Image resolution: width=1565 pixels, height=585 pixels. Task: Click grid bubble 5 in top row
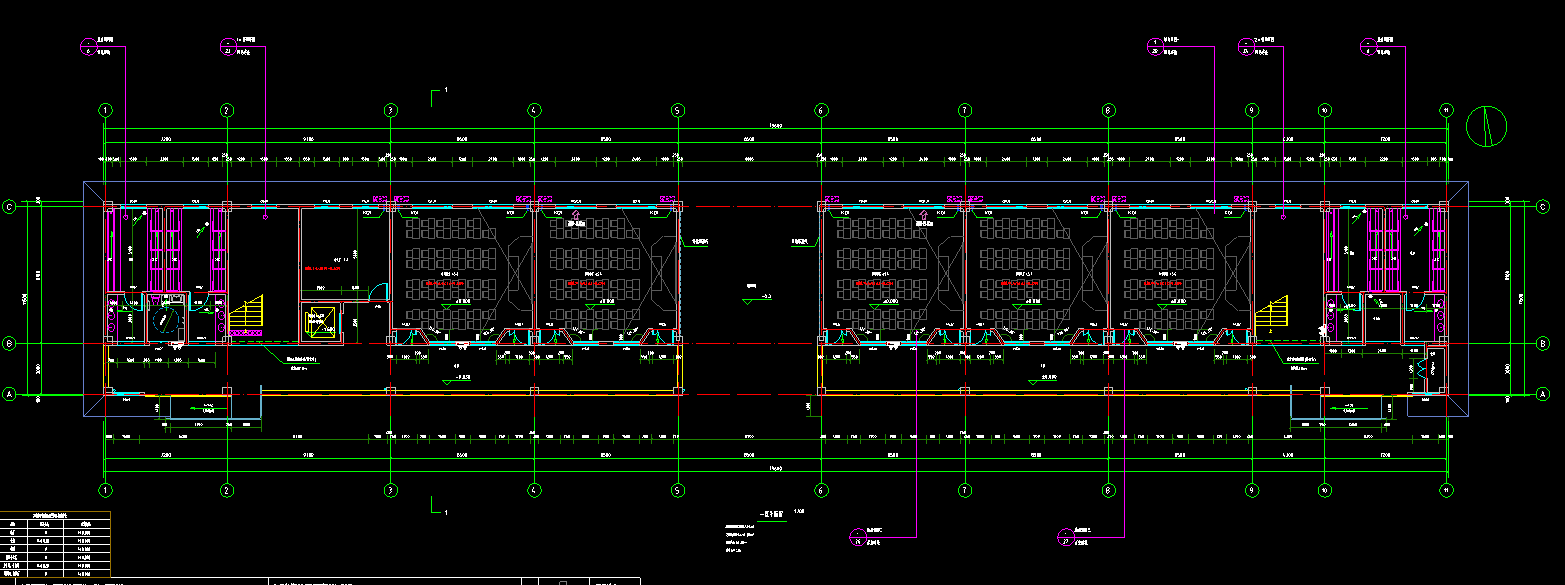[677, 110]
